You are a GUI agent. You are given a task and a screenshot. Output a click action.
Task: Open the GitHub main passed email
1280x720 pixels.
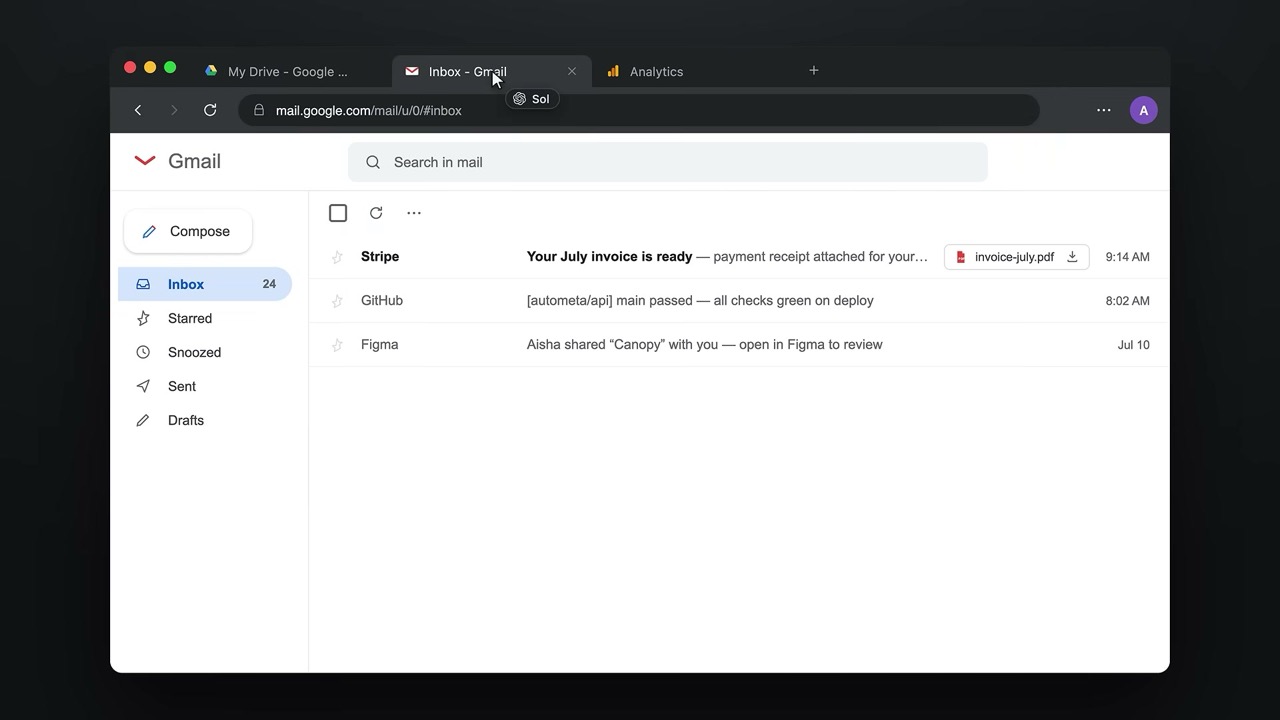pos(739,301)
